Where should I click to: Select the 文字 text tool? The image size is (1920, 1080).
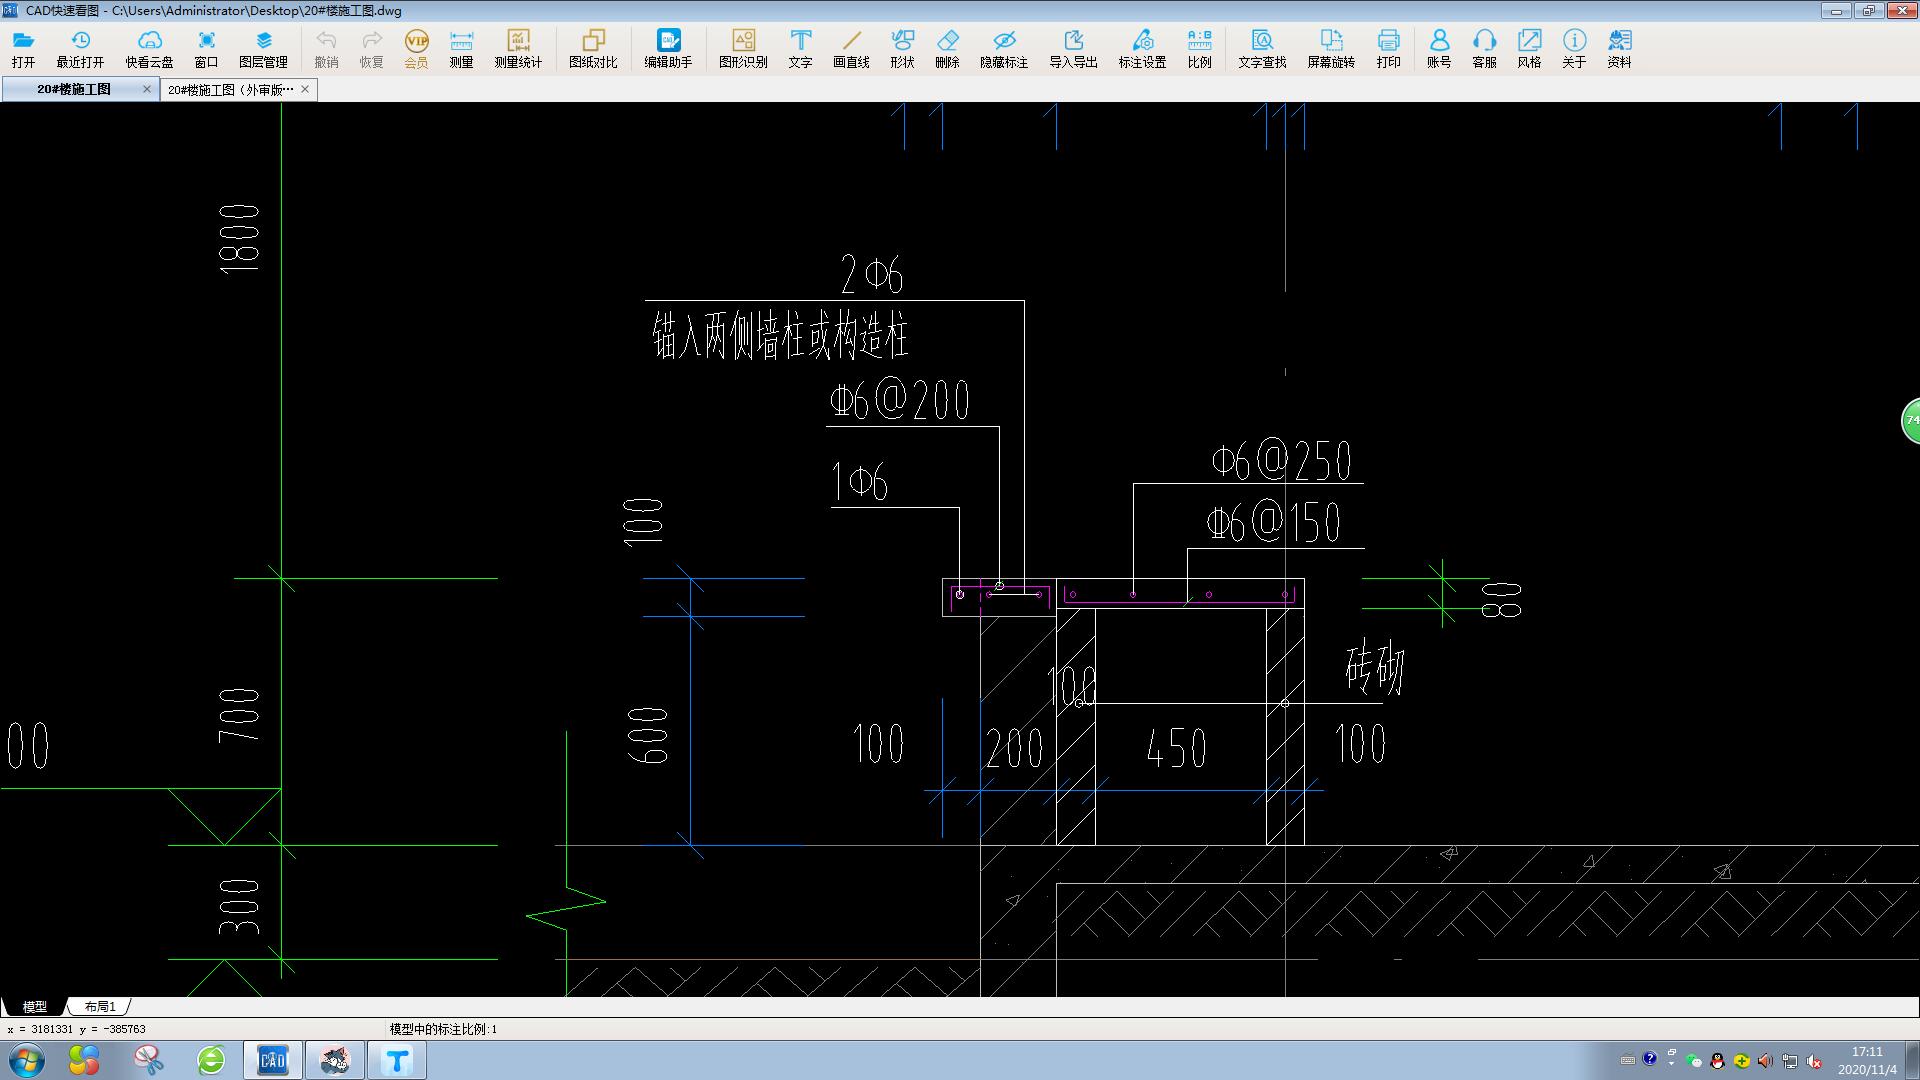(800, 48)
